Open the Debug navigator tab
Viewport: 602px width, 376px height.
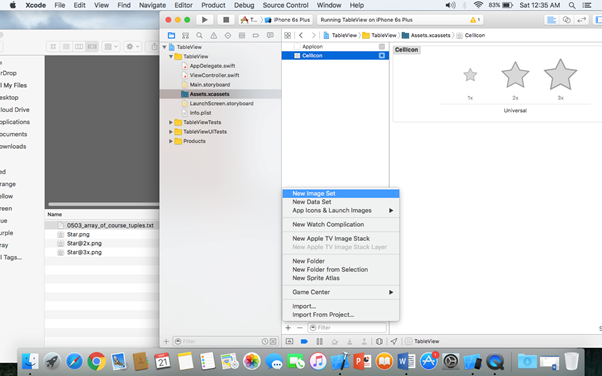pos(242,35)
